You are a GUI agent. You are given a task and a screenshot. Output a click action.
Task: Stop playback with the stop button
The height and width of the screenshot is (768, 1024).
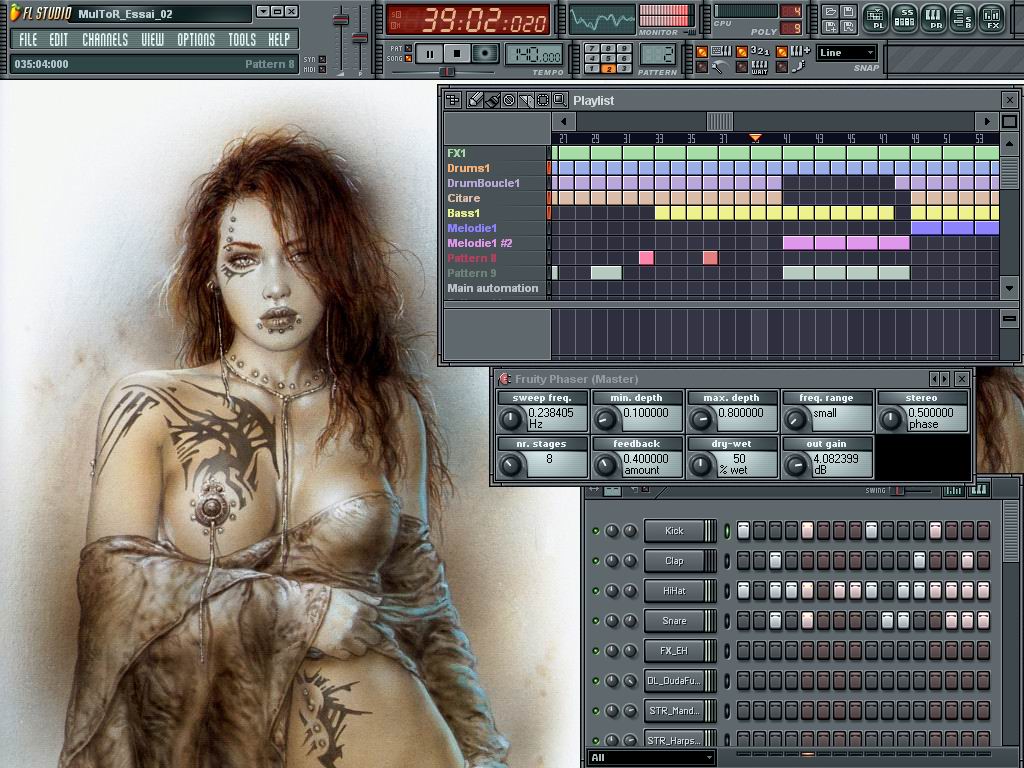coord(457,54)
